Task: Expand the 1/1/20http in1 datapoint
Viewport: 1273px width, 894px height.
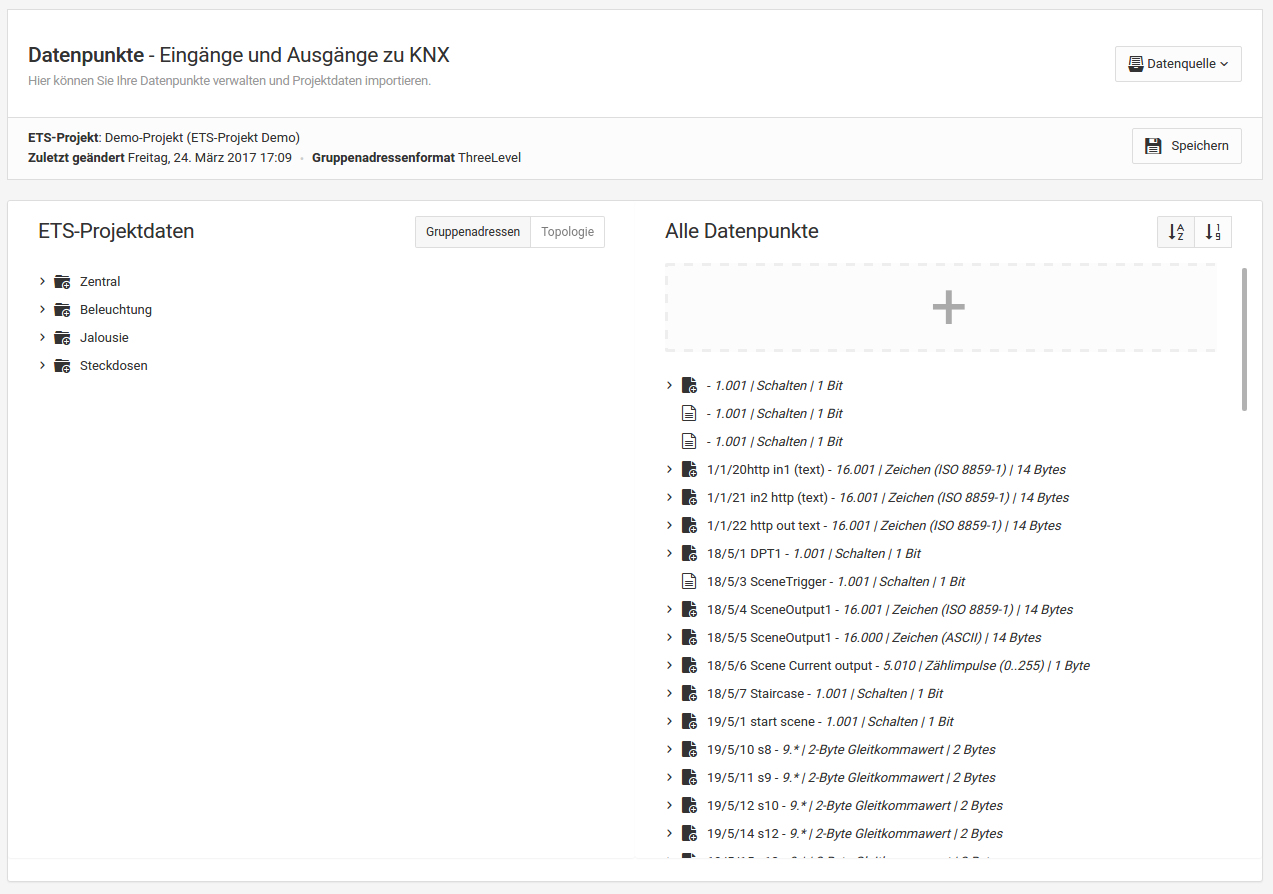Action: (x=669, y=470)
